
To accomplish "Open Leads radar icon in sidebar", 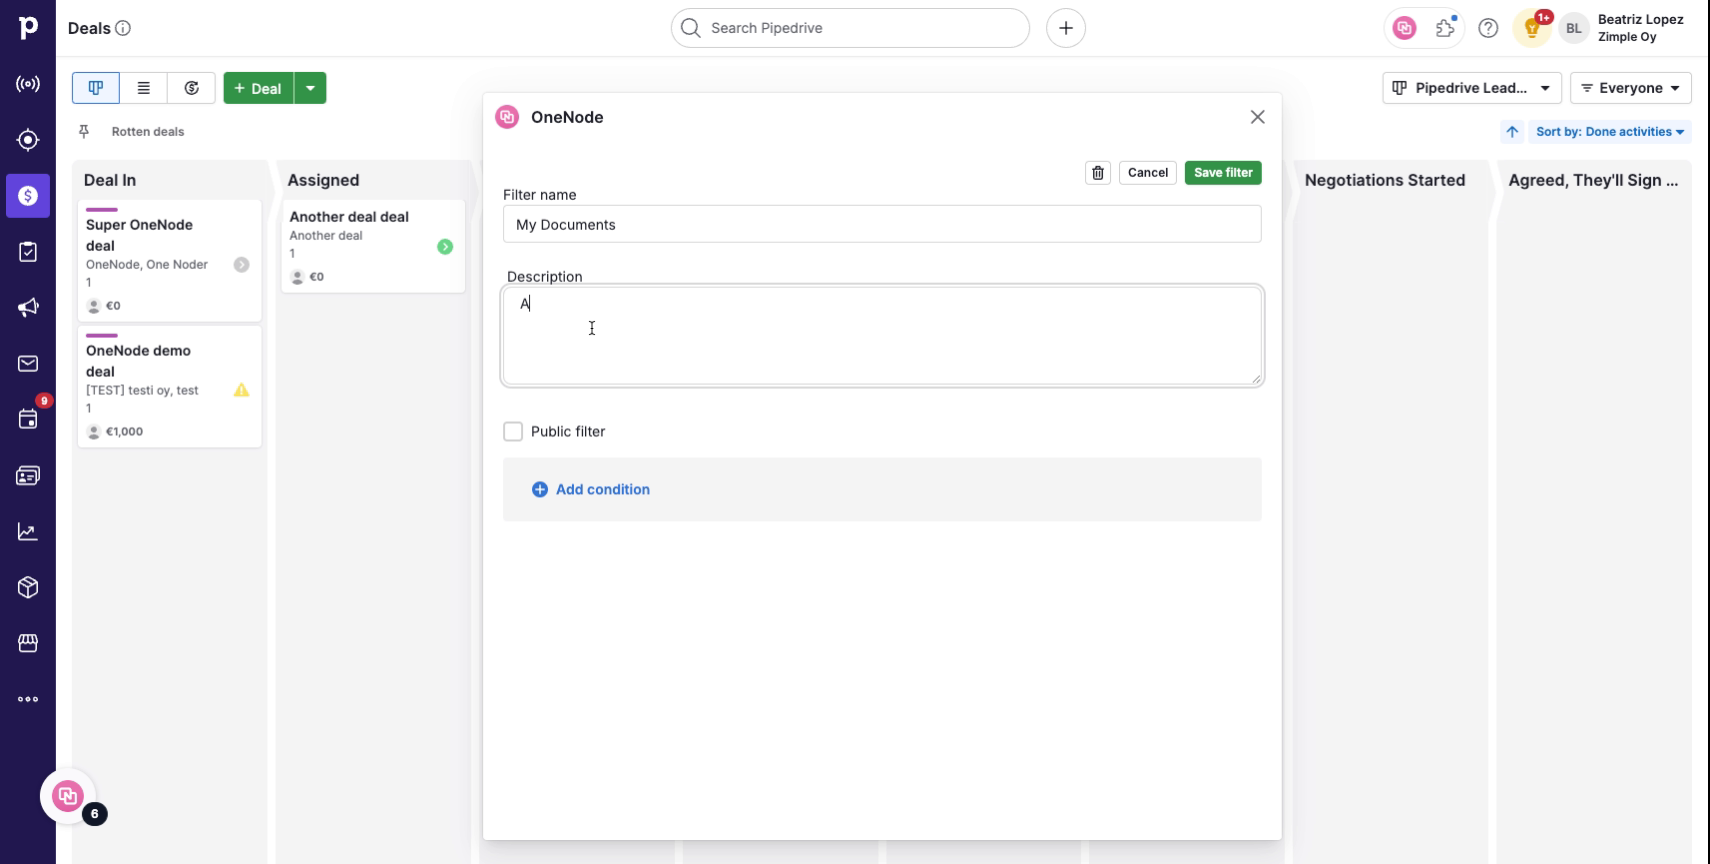I will click(x=28, y=84).
